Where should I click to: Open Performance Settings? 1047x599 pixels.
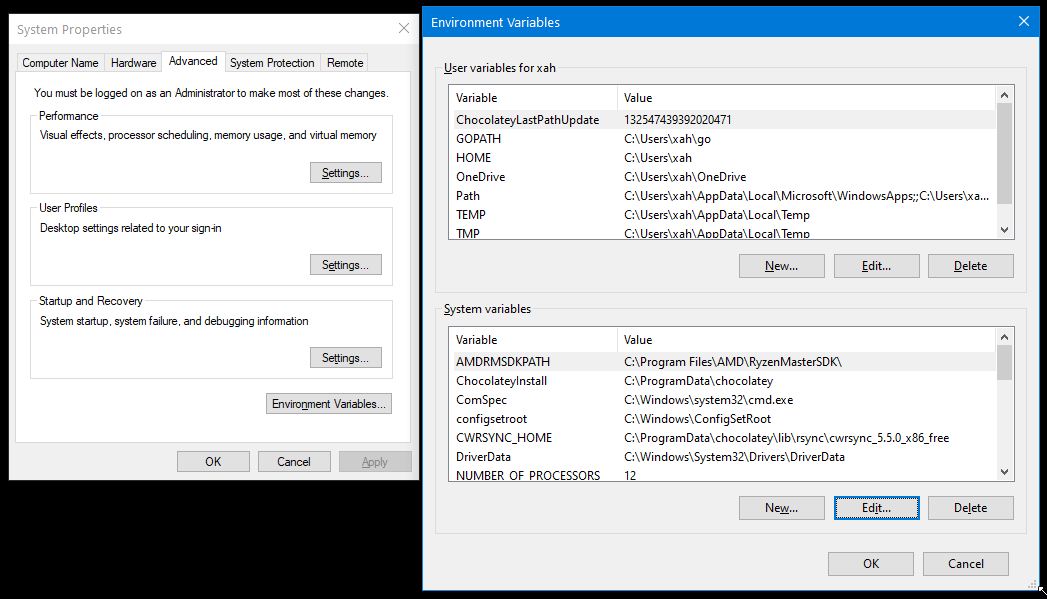[x=345, y=172]
